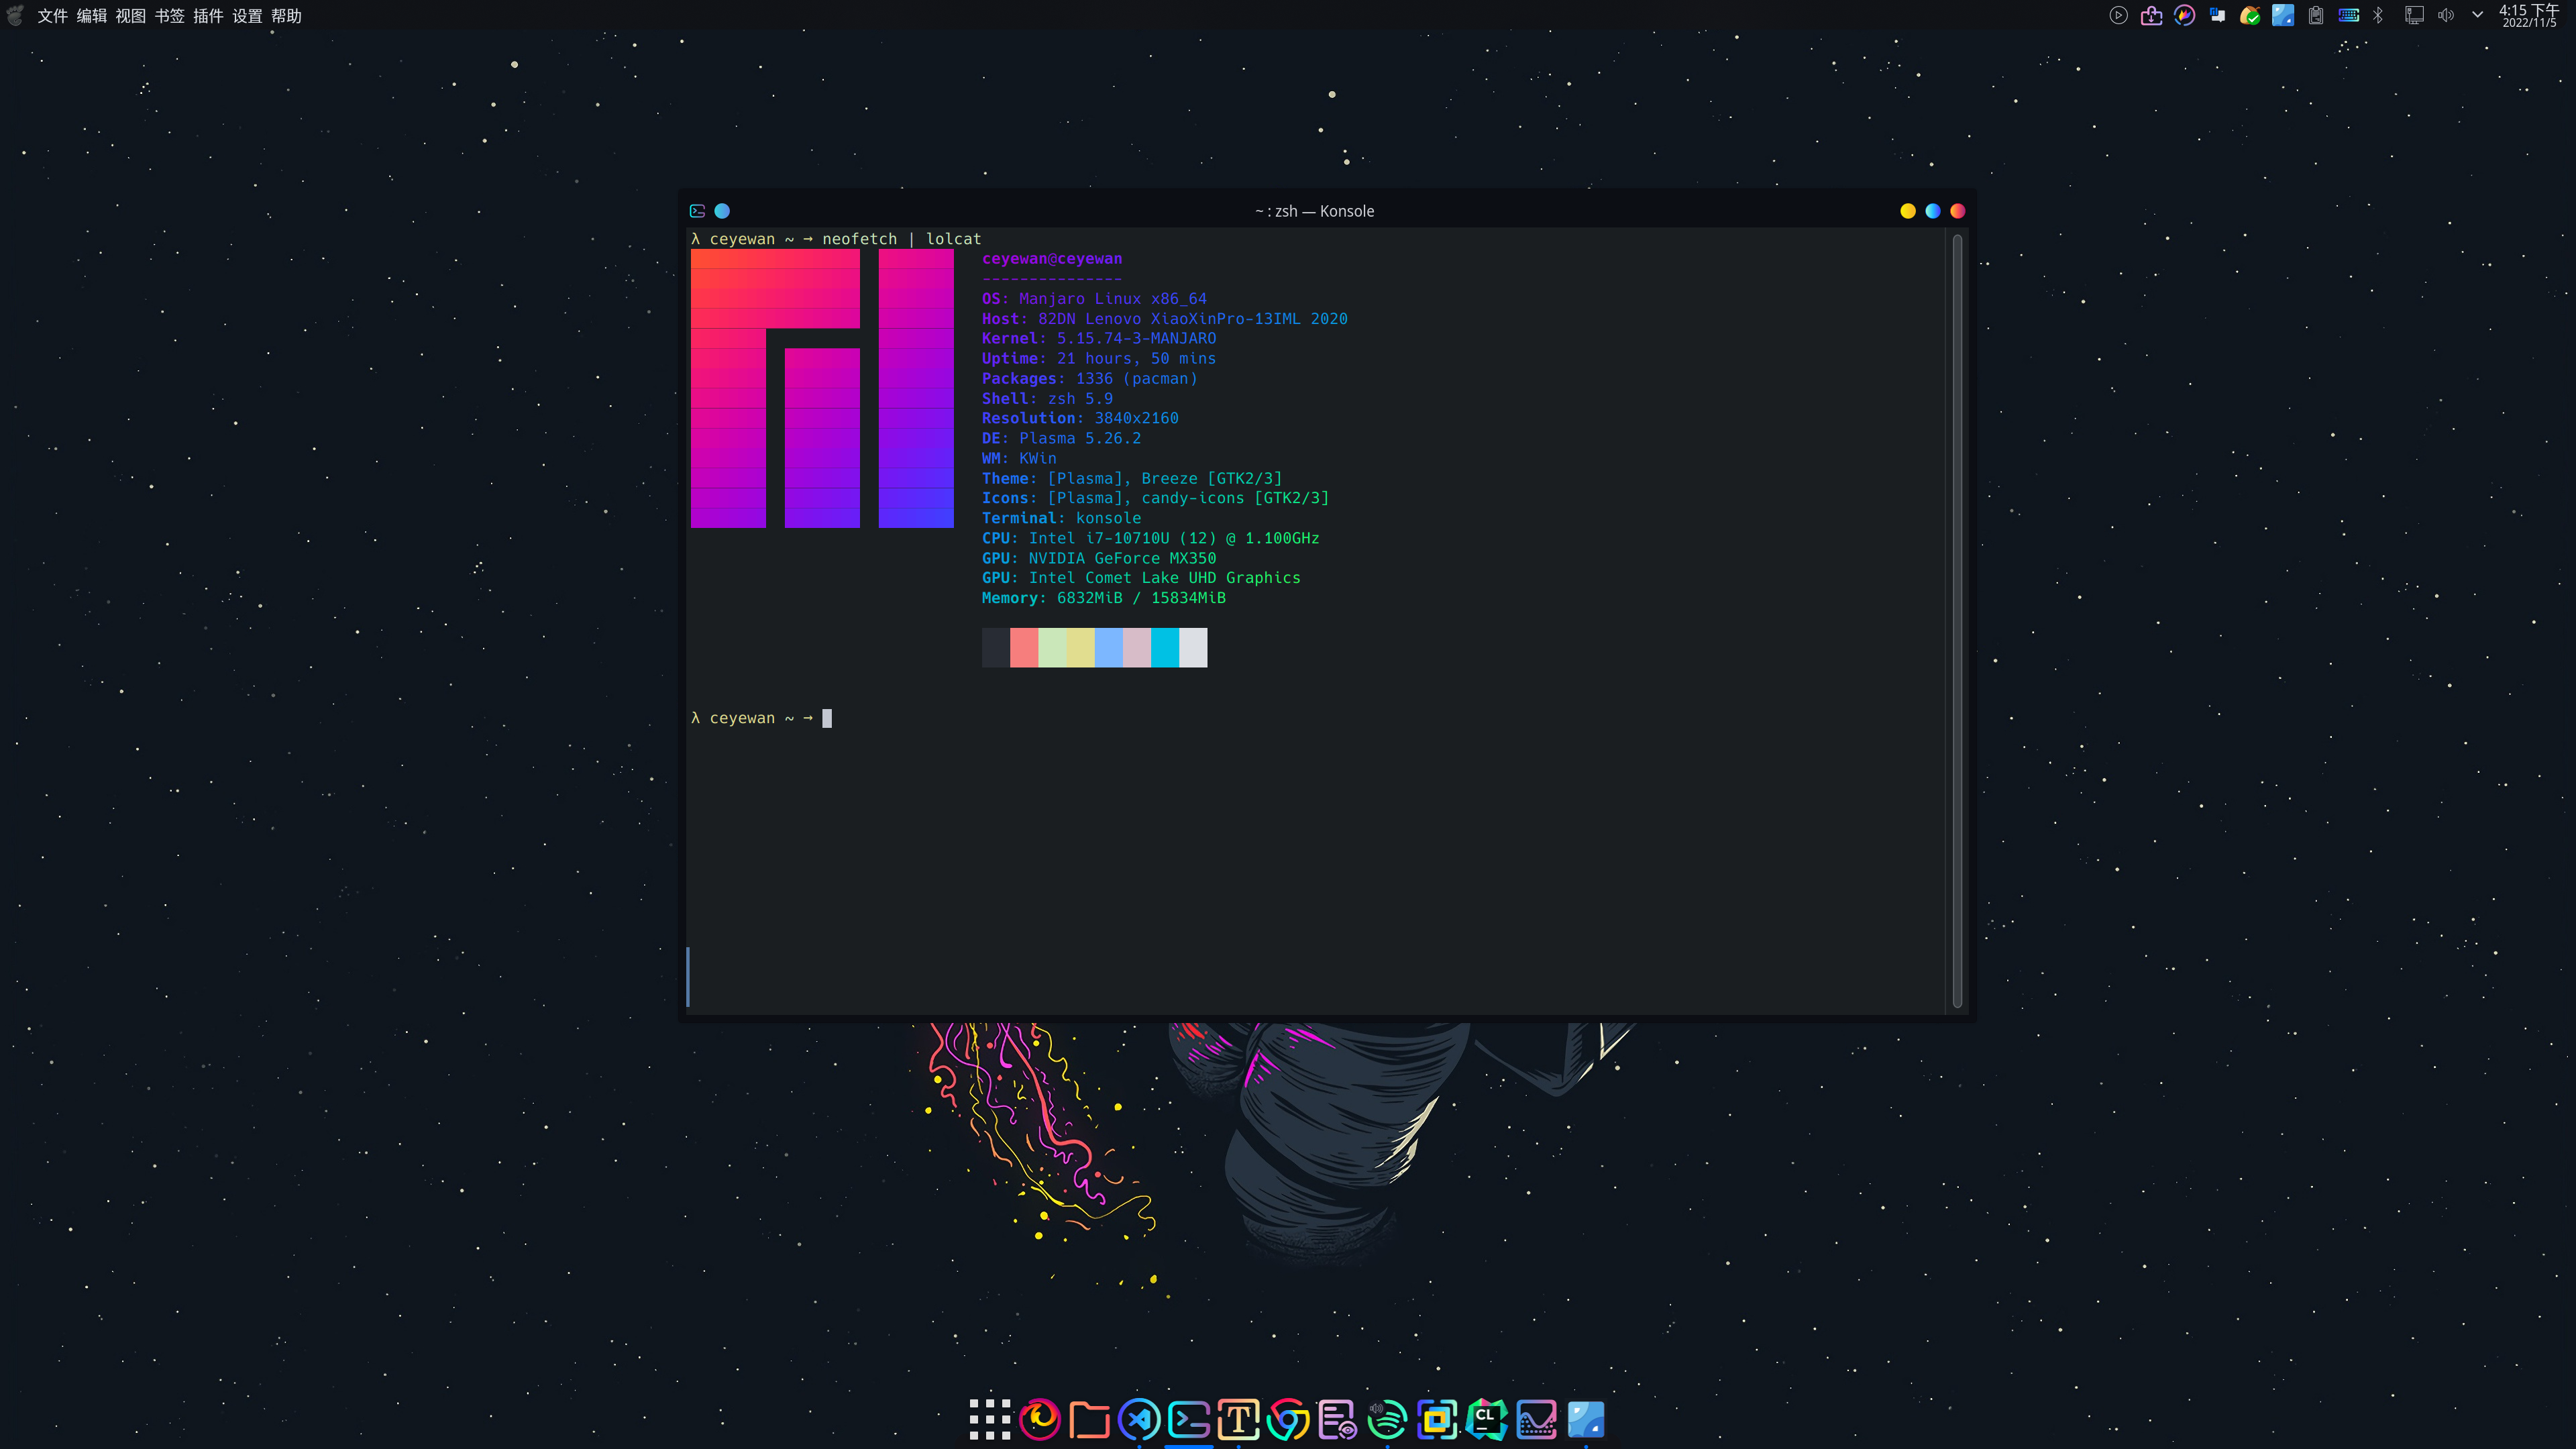Open the 插件 menu
Viewport: 2576px width, 1449px height.
(208, 16)
